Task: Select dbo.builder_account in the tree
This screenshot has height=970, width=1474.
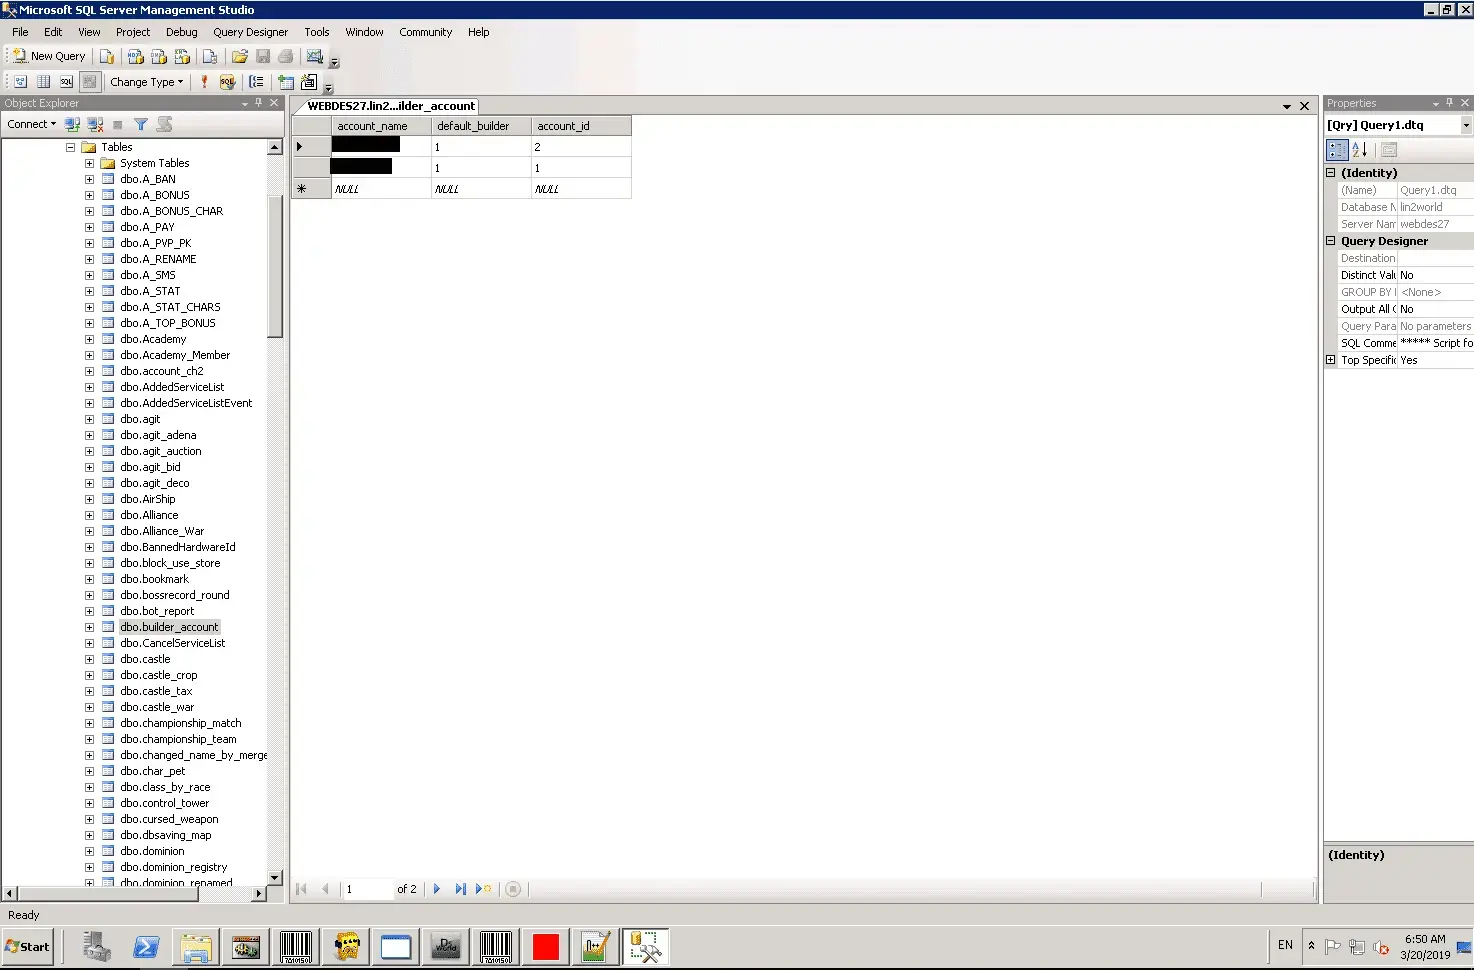Action: point(169,627)
